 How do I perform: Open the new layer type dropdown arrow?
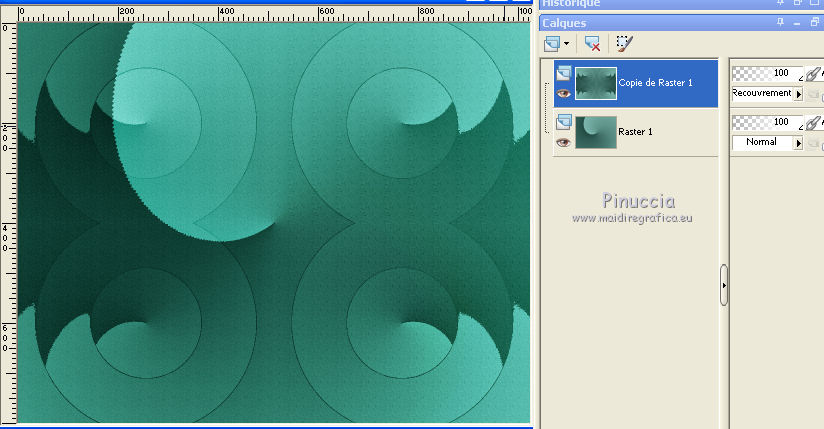click(x=566, y=44)
